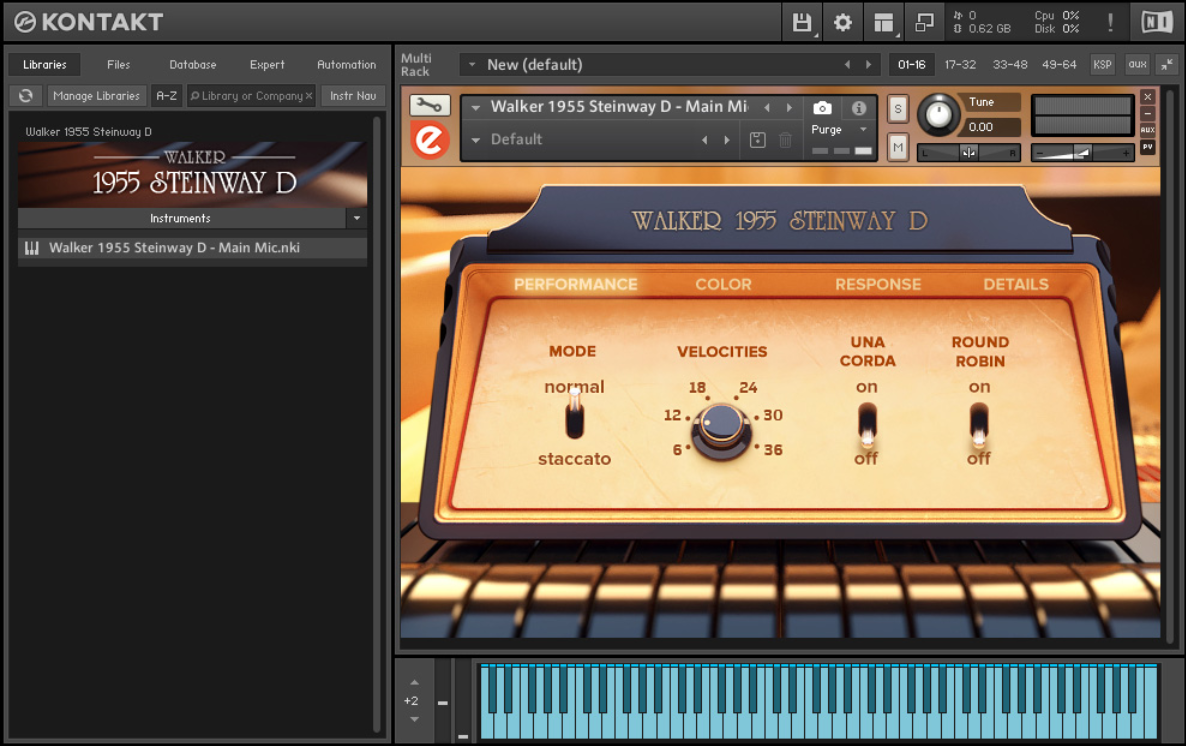Viewport: 1186px width, 746px height.
Task: Toggle the PV button on instrument
Action: pos(1147,147)
